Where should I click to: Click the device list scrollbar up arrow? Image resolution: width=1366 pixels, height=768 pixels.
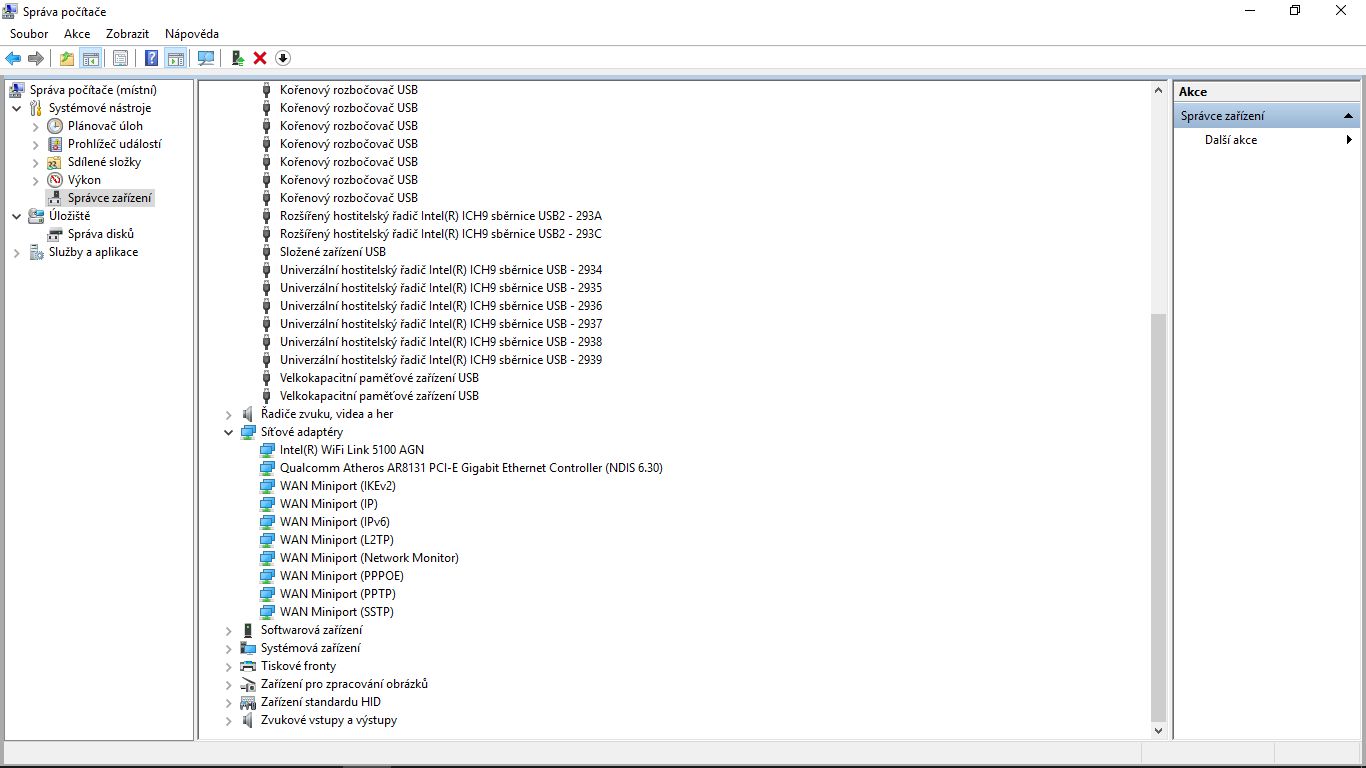click(1159, 90)
